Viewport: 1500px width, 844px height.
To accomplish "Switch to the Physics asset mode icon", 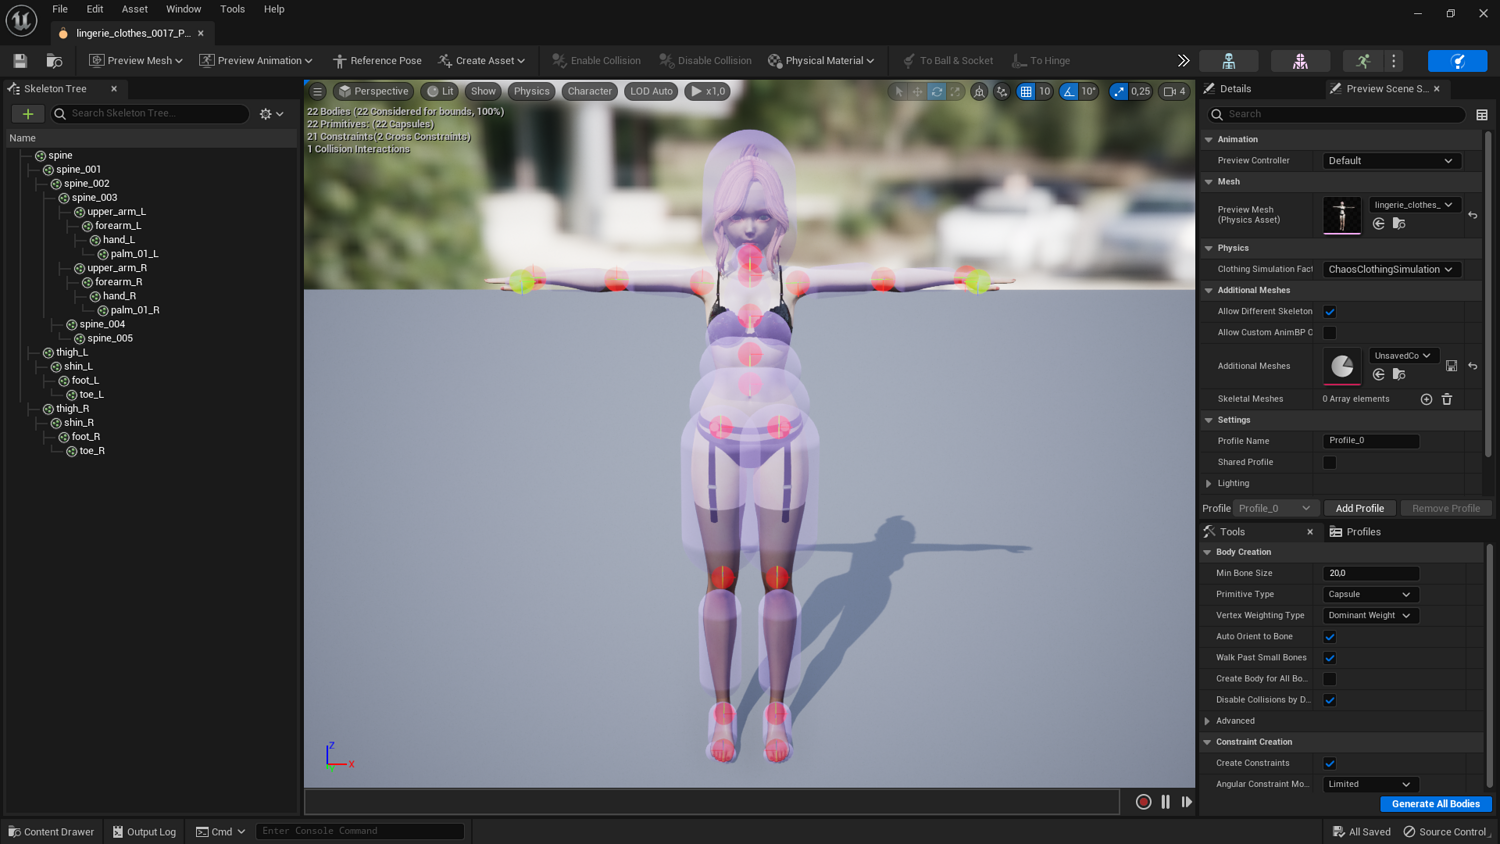I will [1458, 61].
